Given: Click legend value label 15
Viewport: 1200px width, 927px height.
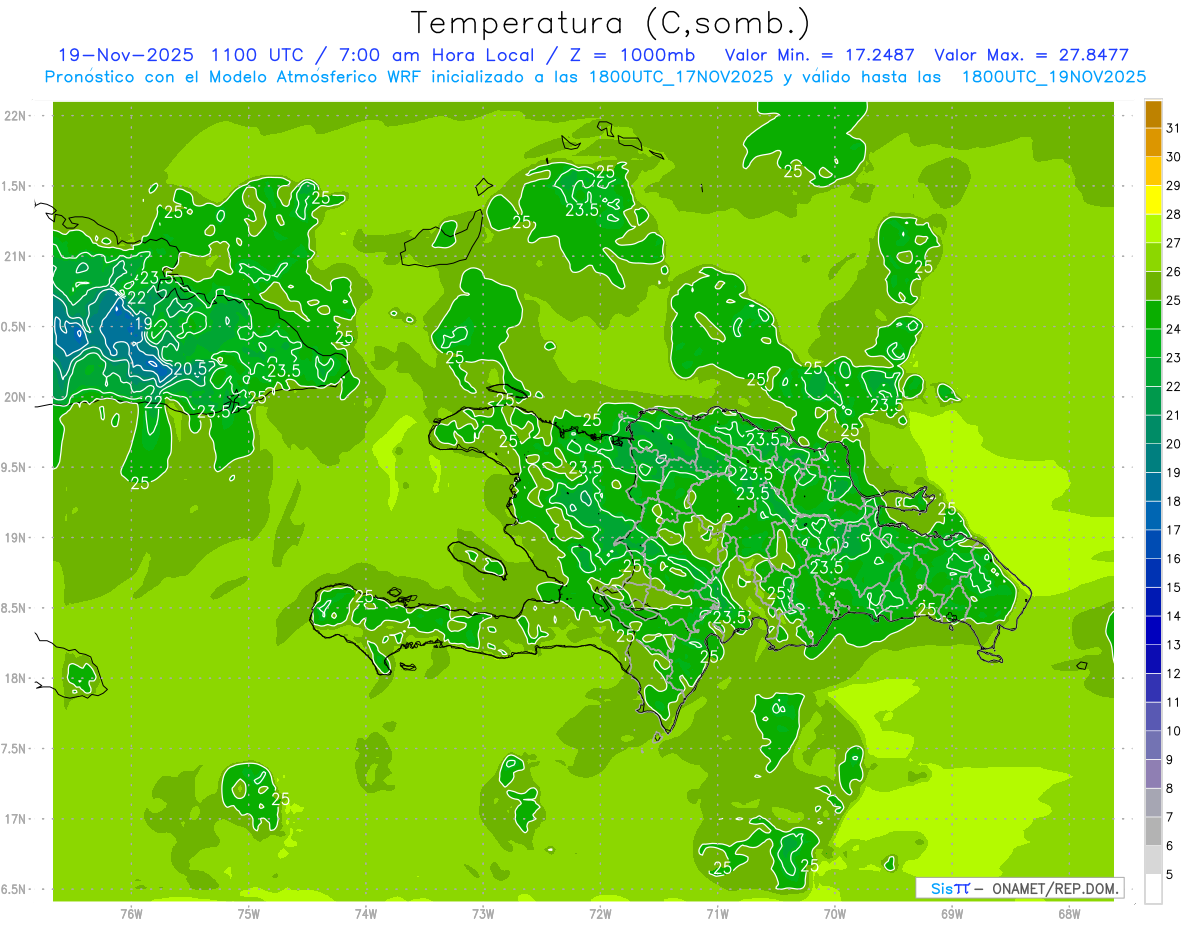Looking at the screenshot, I should pyautogui.click(x=1174, y=587).
